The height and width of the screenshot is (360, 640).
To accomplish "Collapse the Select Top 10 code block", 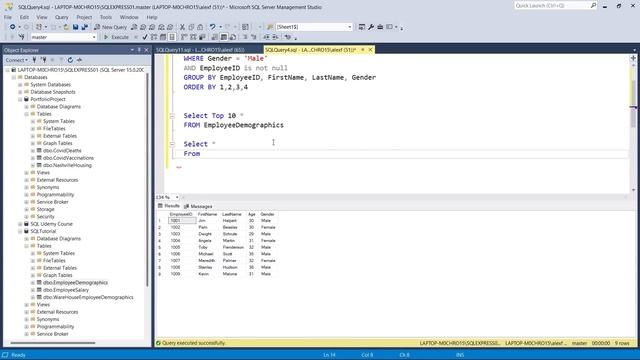I will [172, 116].
